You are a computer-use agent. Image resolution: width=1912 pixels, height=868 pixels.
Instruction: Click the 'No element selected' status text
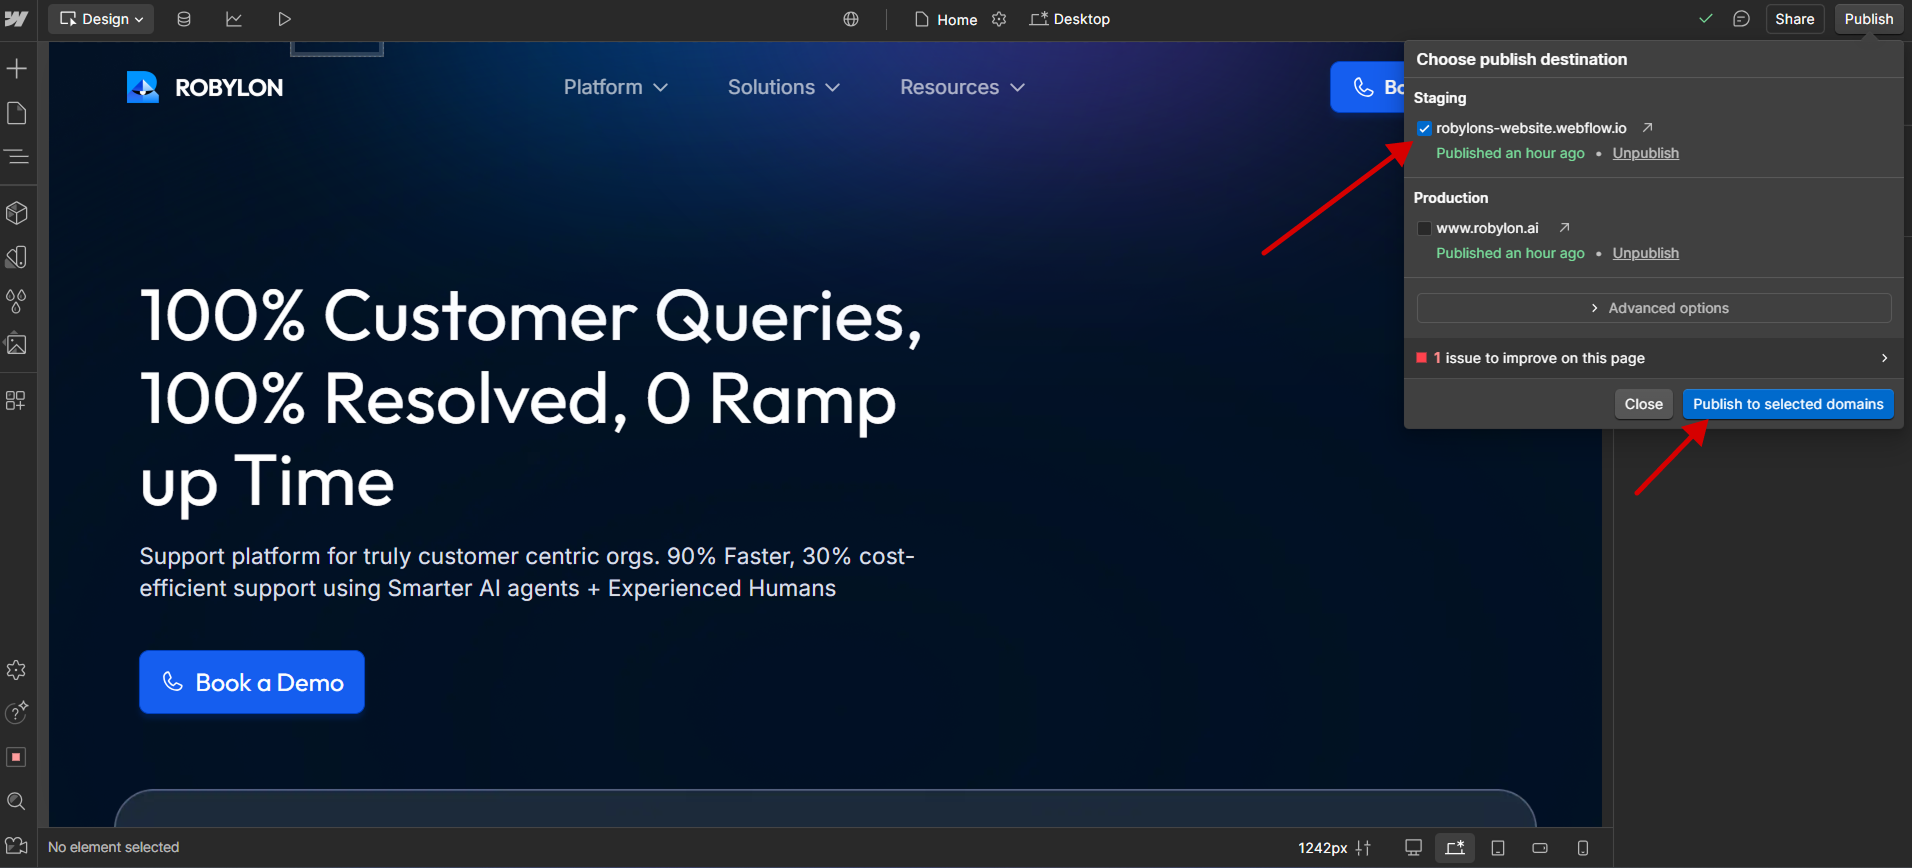point(114,847)
